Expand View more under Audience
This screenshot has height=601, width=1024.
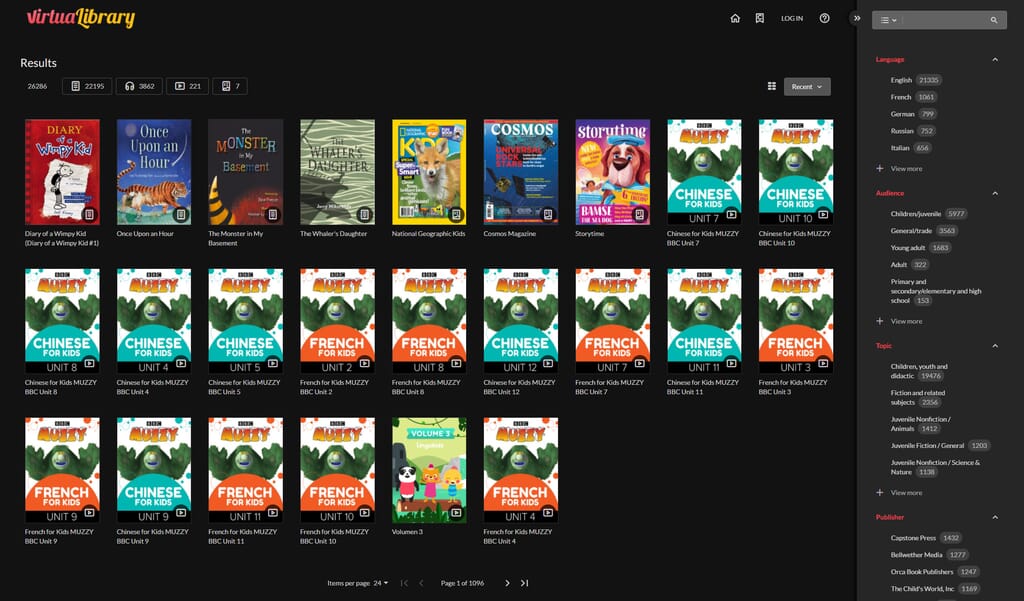(x=900, y=321)
